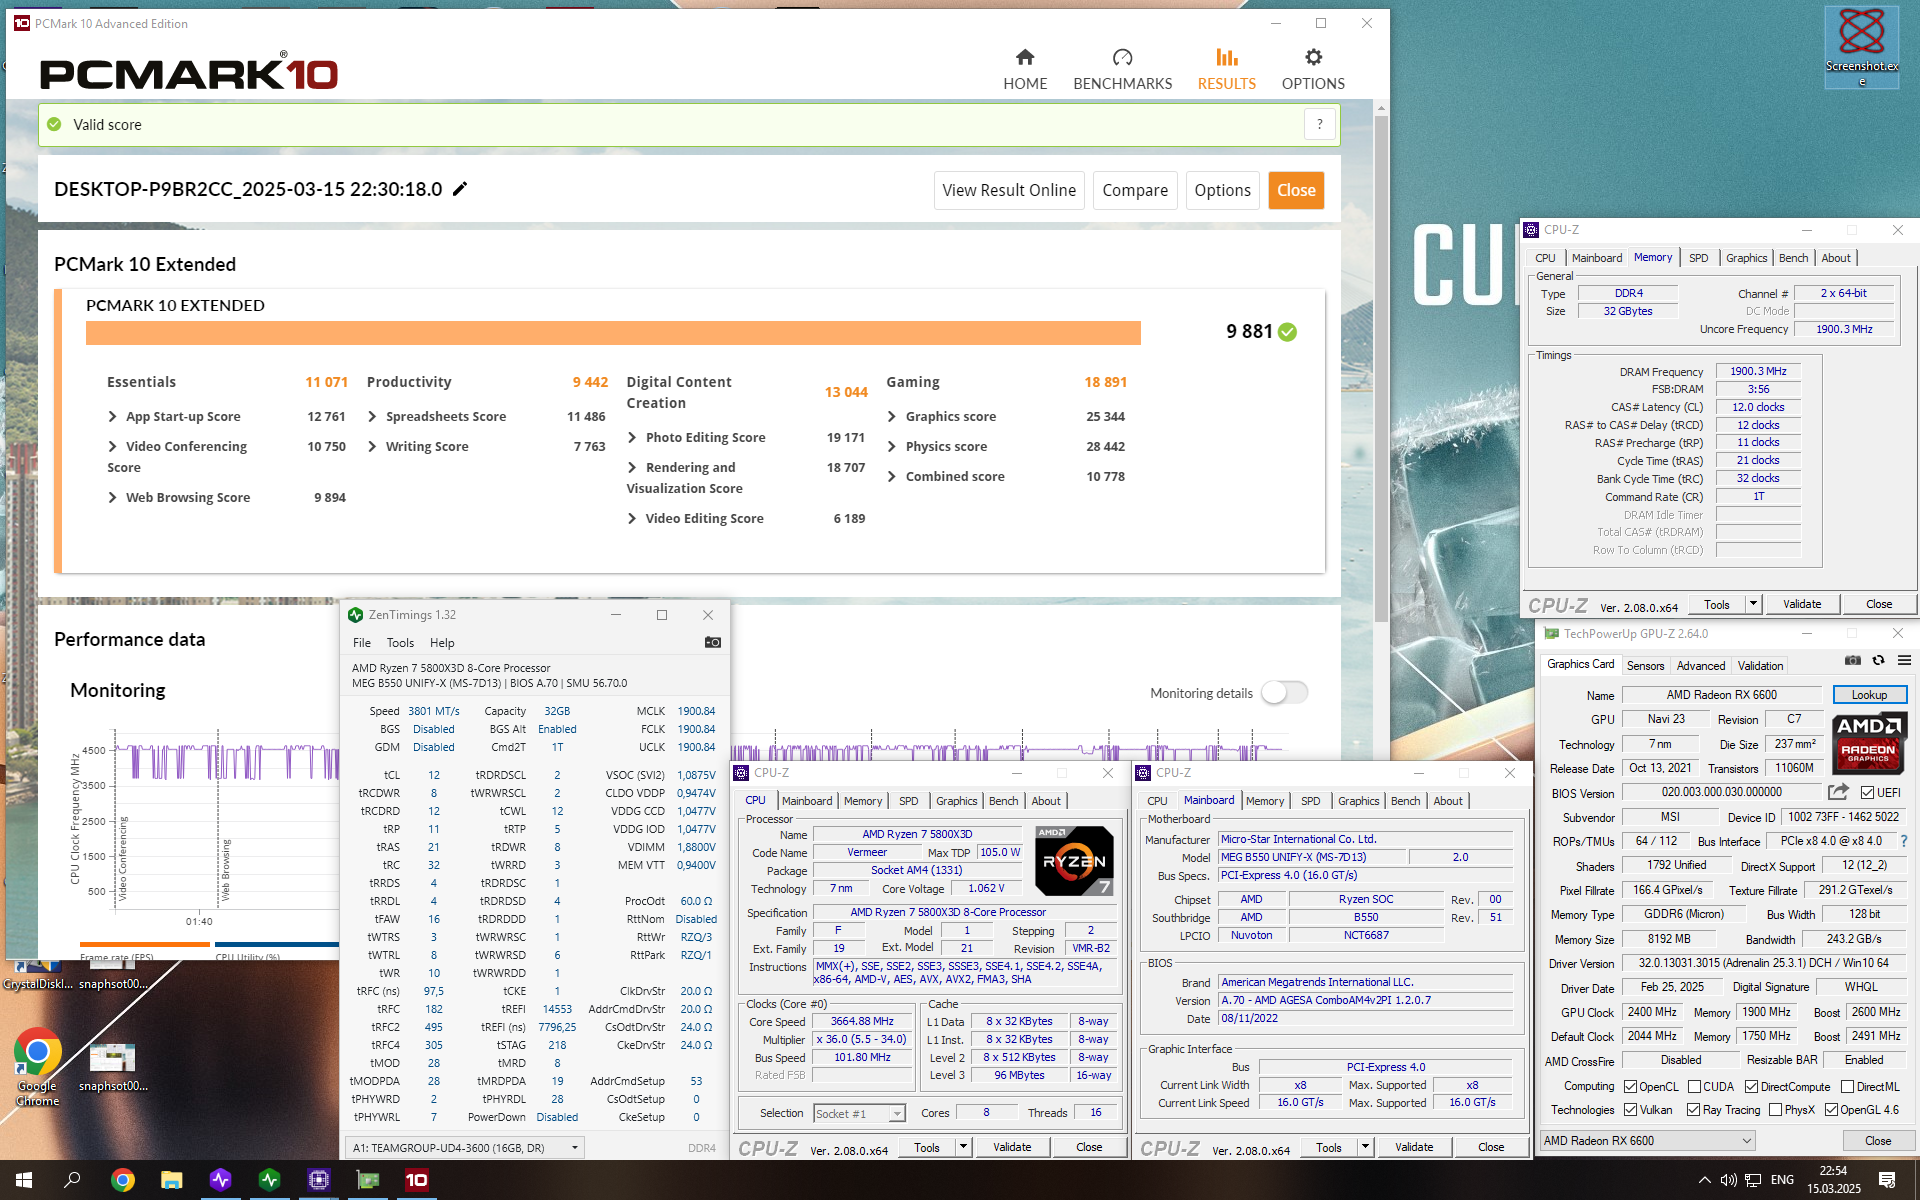Image resolution: width=1920 pixels, height=1200 pixels.
Task: Open PCMark 10 Results chart icon
Action: [1226, 57]
